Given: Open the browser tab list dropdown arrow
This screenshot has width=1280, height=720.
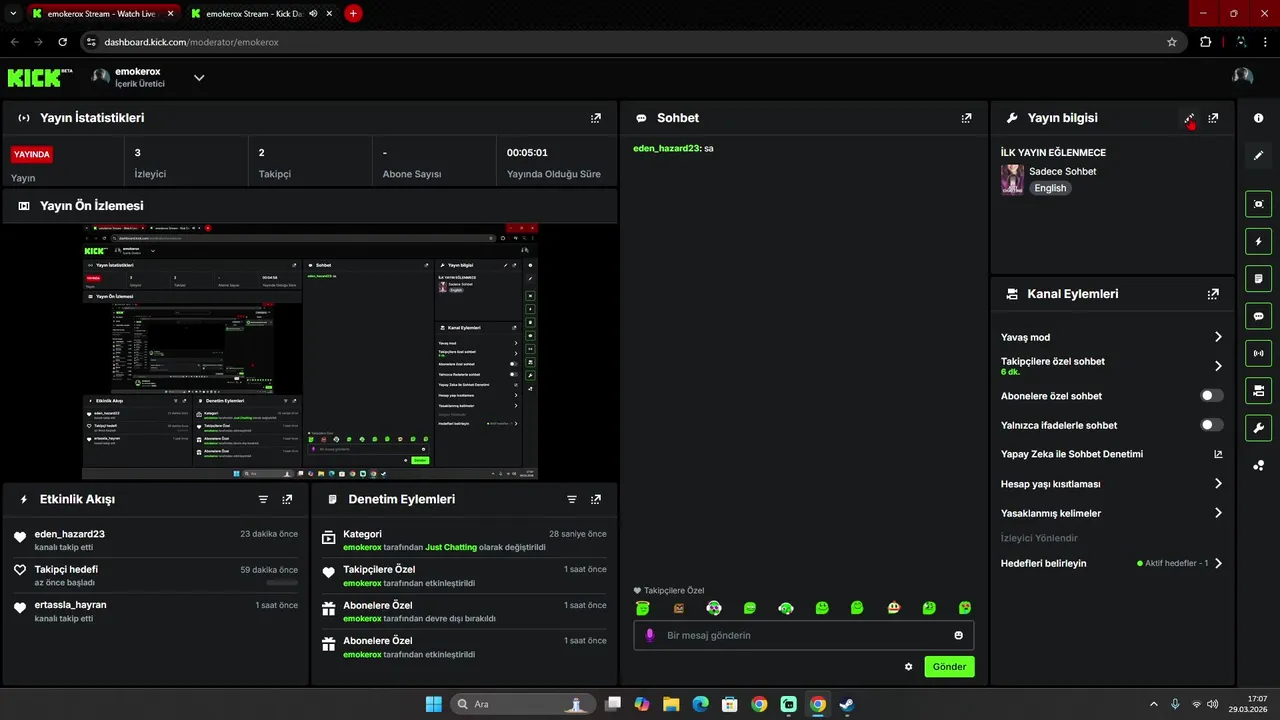Looking at the screenshot, I should click(14, 14).
